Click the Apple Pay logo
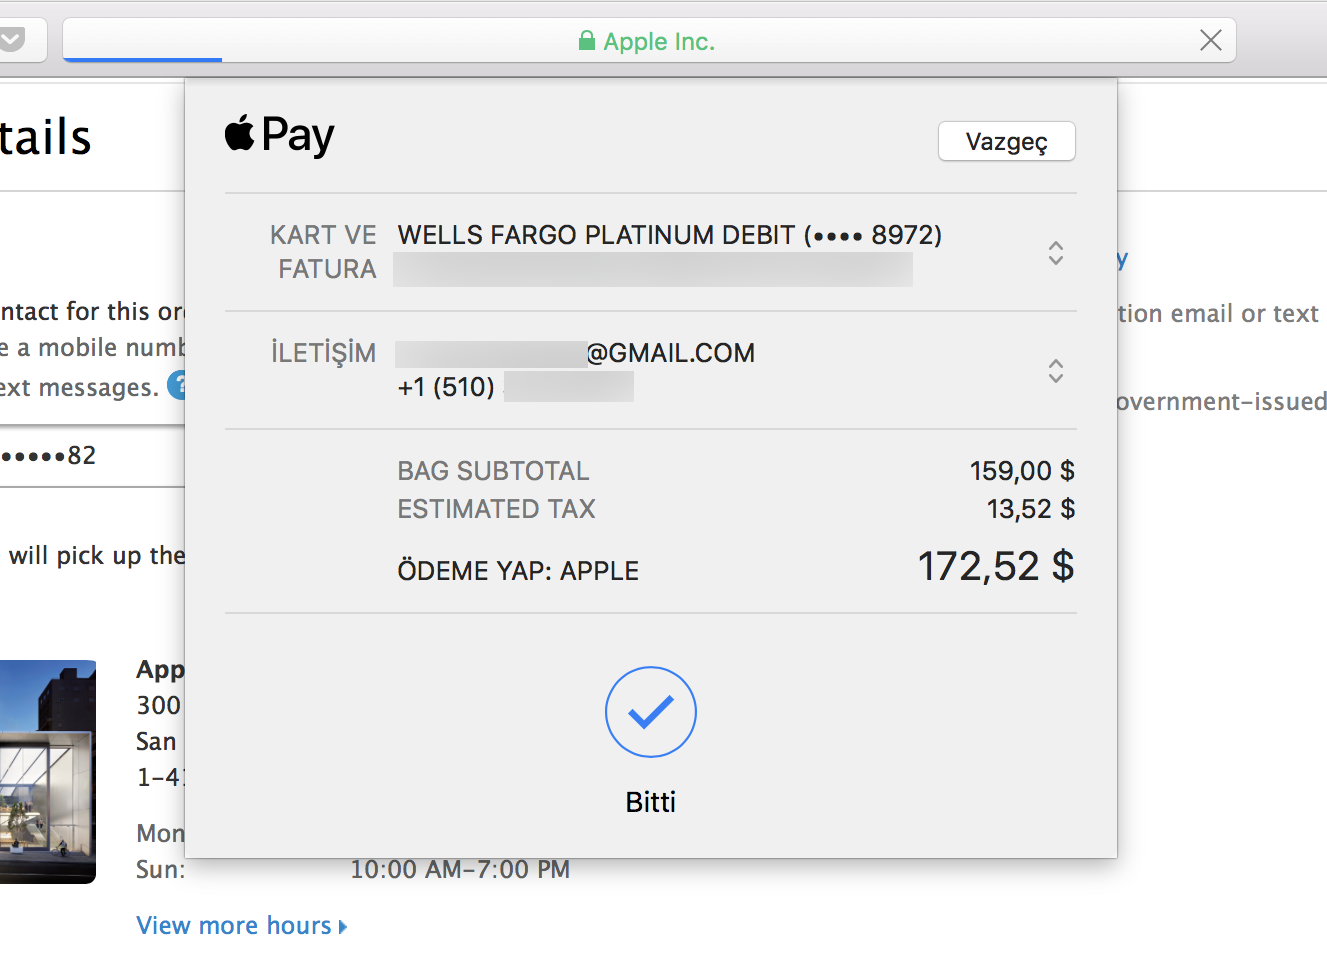 (x=278, y=134)
